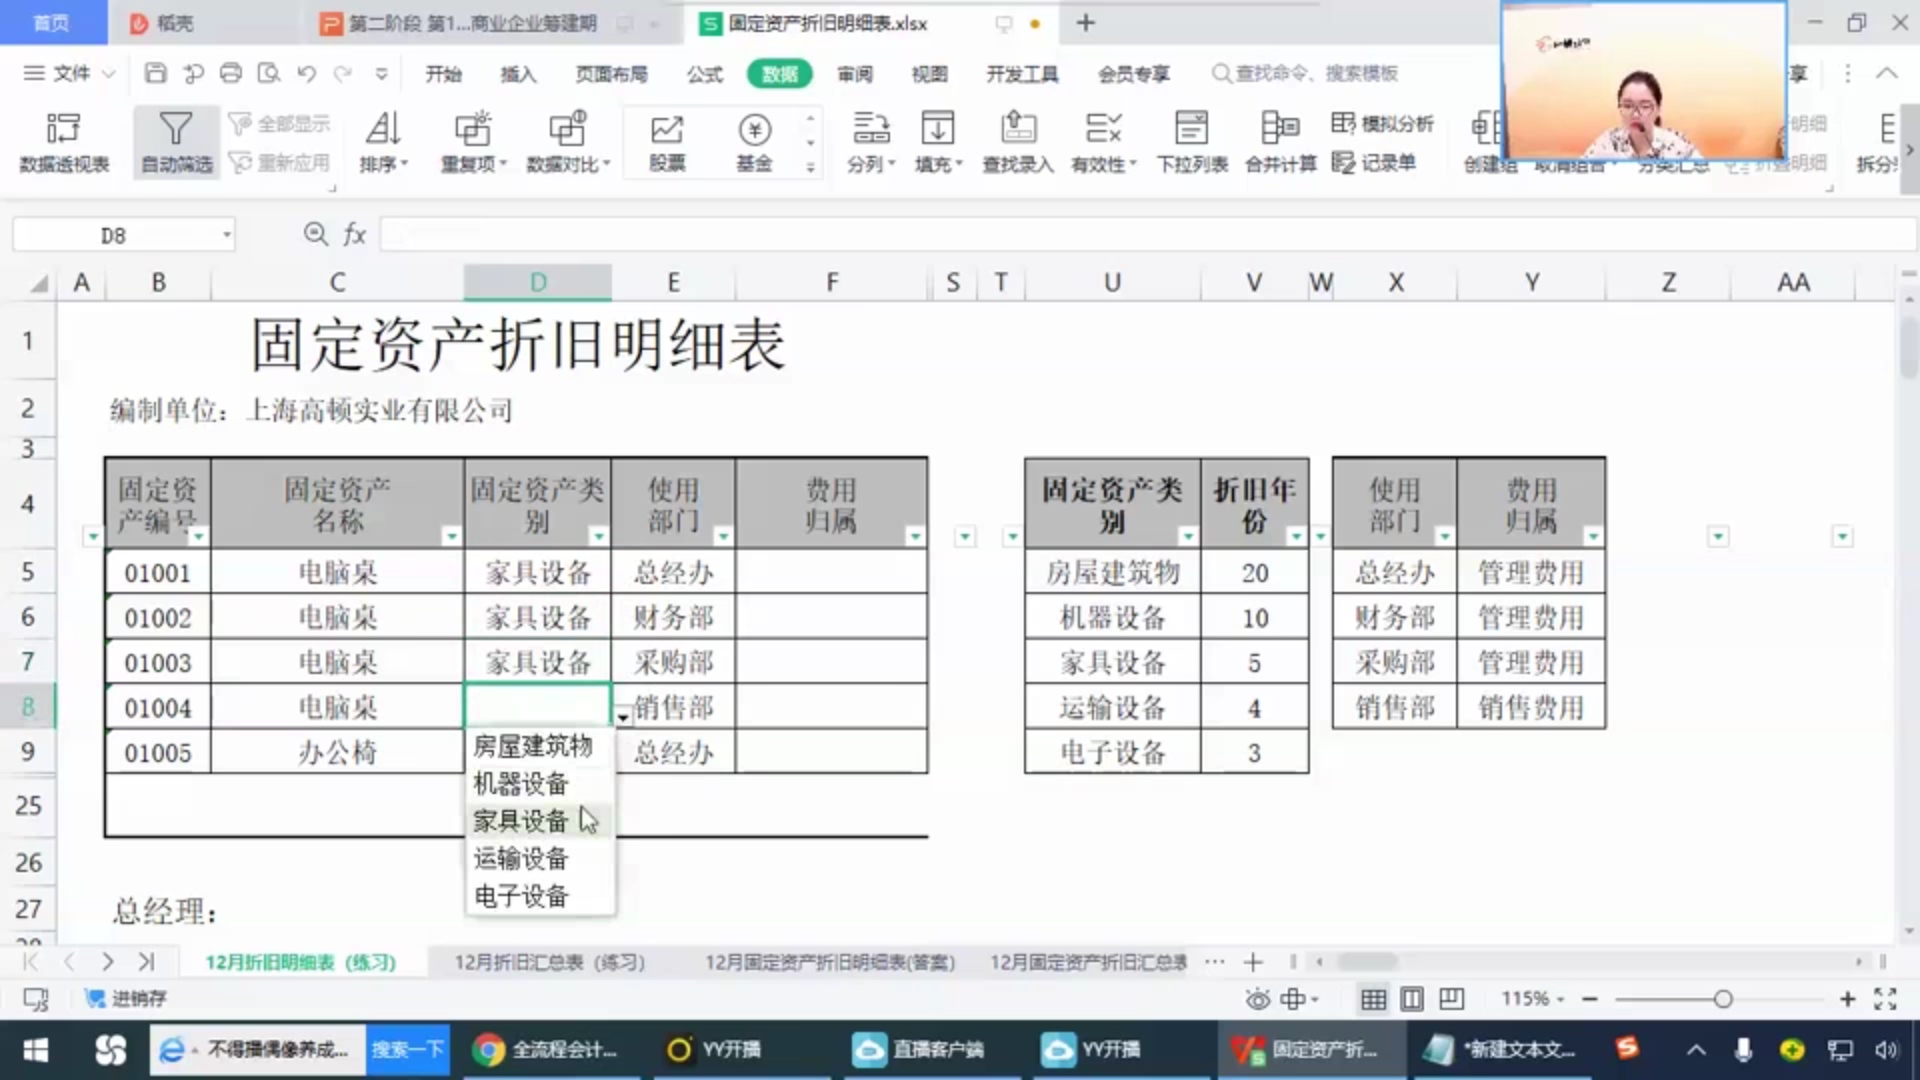The image size is (1920, 1080).
Task: Select 电子设备 option in the cell dropdown
Action: point(521,896)
